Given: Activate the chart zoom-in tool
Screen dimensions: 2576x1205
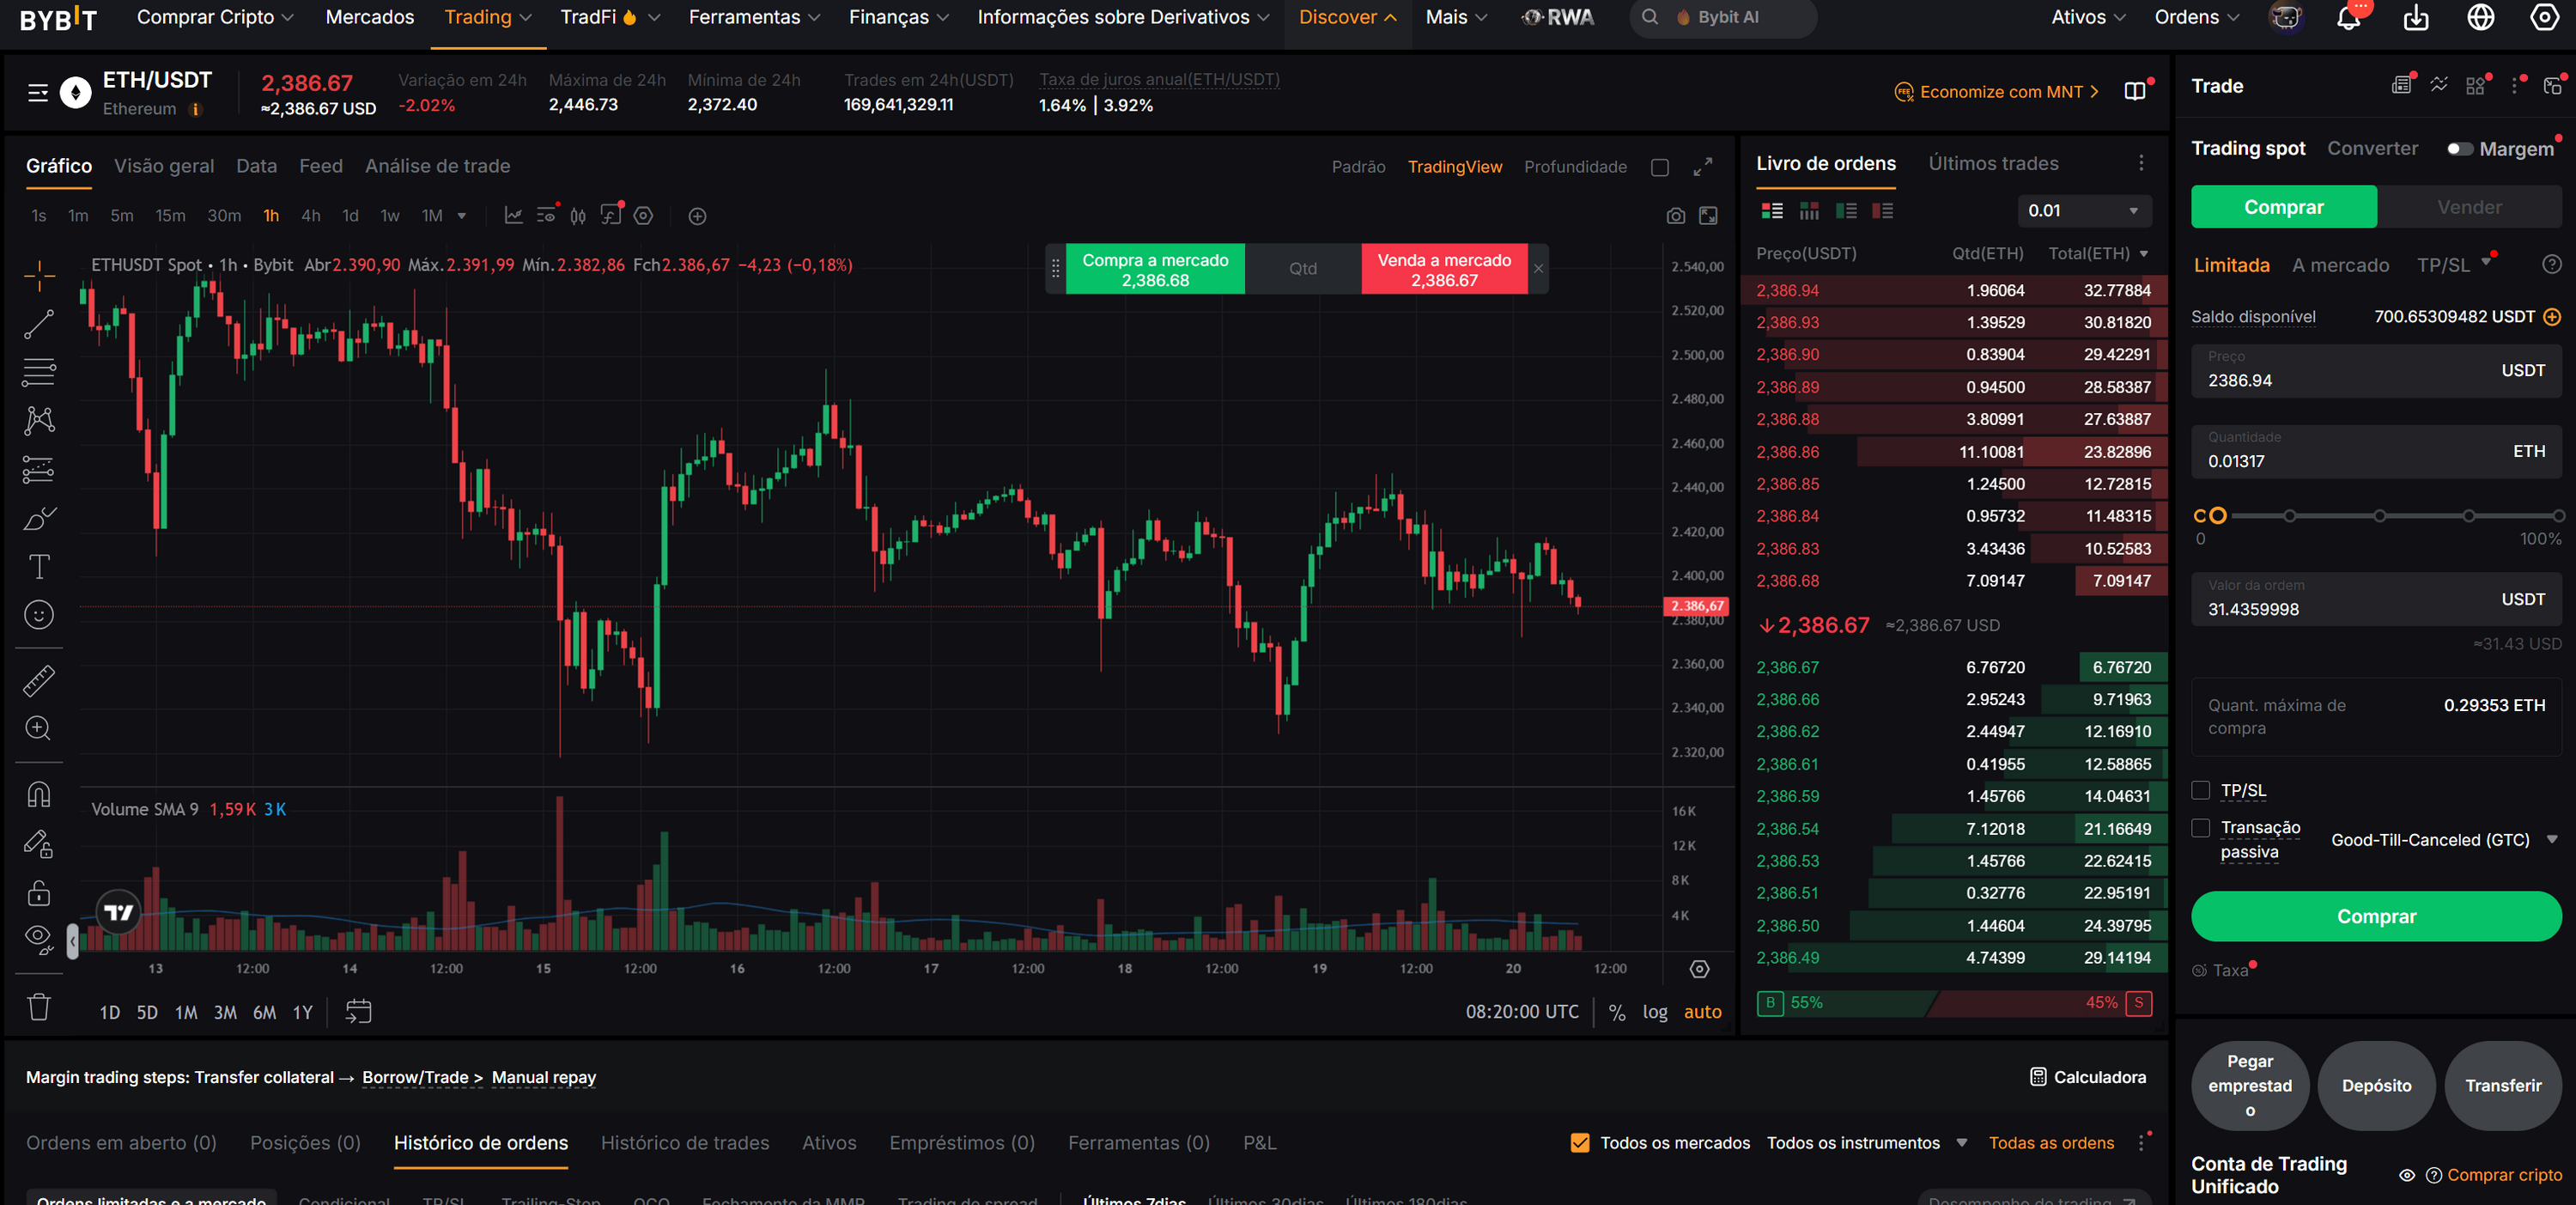Looking at the screenshot, I should [39, 729].
